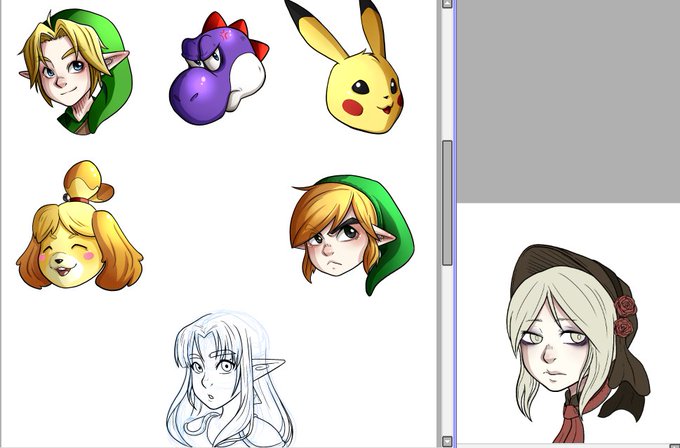
Task: Click the vertical scrollbar thumb of the left canvas
Action: 447,203
